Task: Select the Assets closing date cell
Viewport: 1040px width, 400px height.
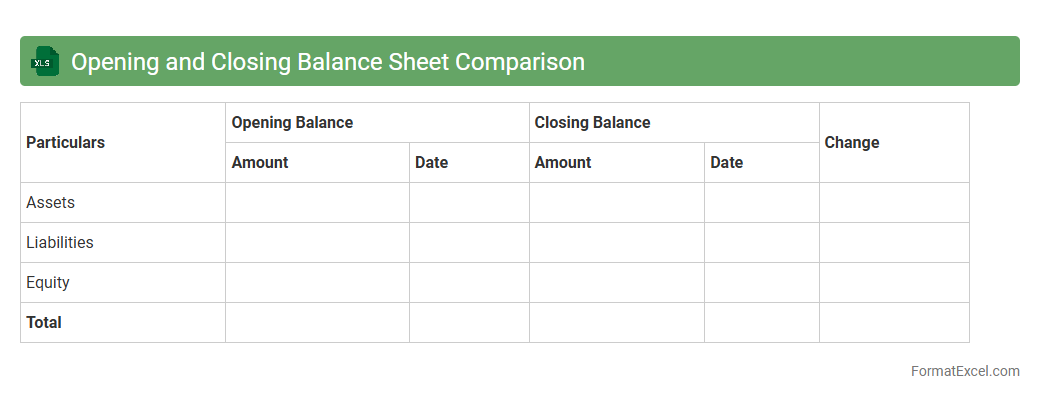Action: (761, 203)
